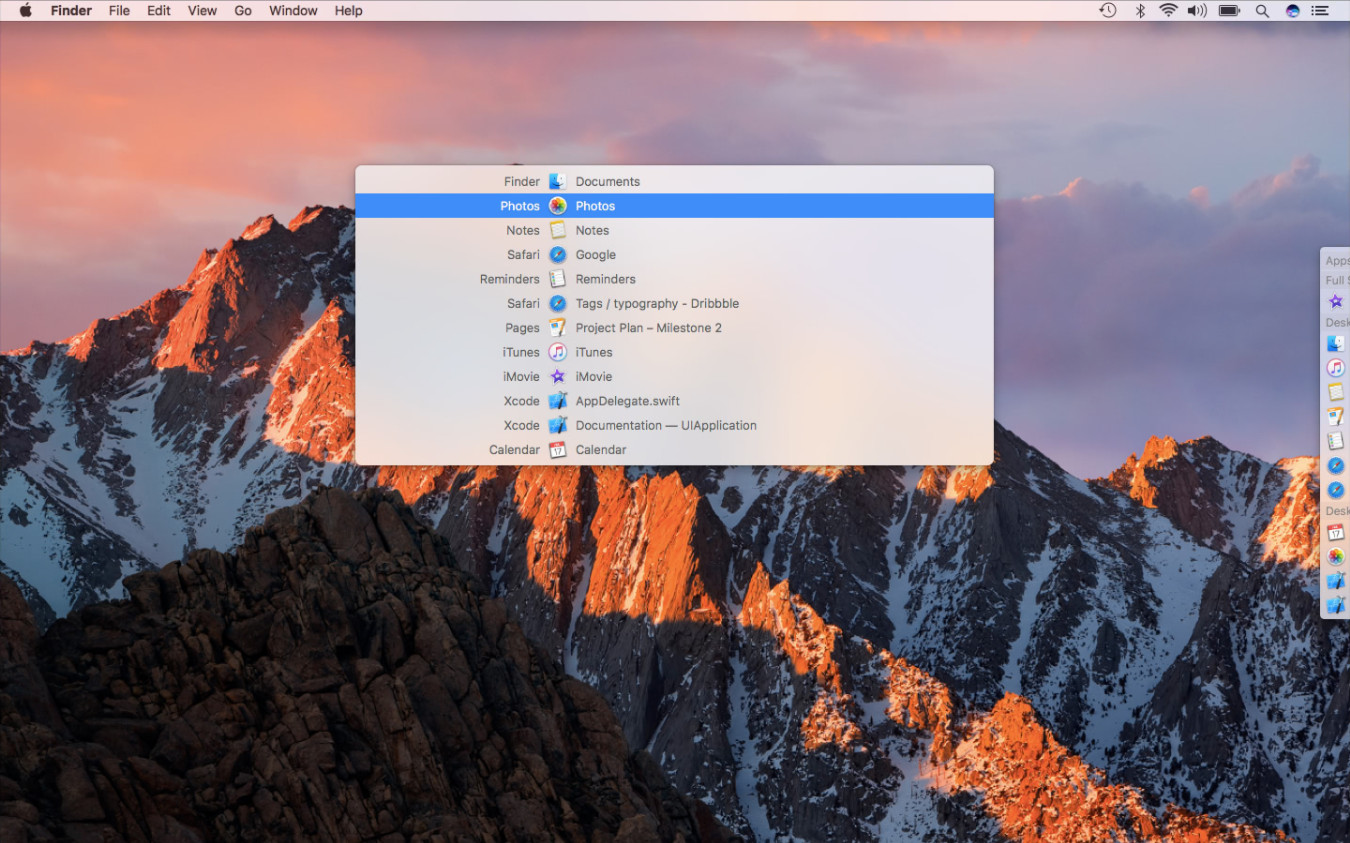Choose the highlighted Photos window row
This screenshot has height=843, width=1350.
coord(674,206)
